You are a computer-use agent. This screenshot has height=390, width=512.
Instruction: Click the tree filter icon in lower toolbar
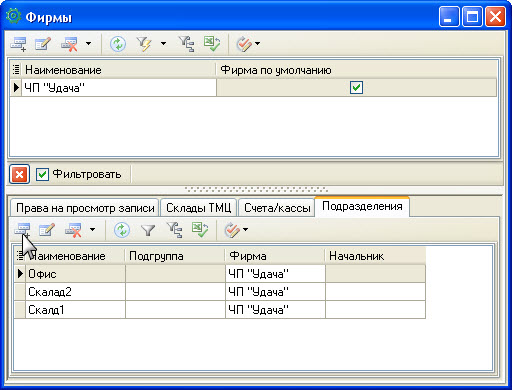click(x=175, y=230)
